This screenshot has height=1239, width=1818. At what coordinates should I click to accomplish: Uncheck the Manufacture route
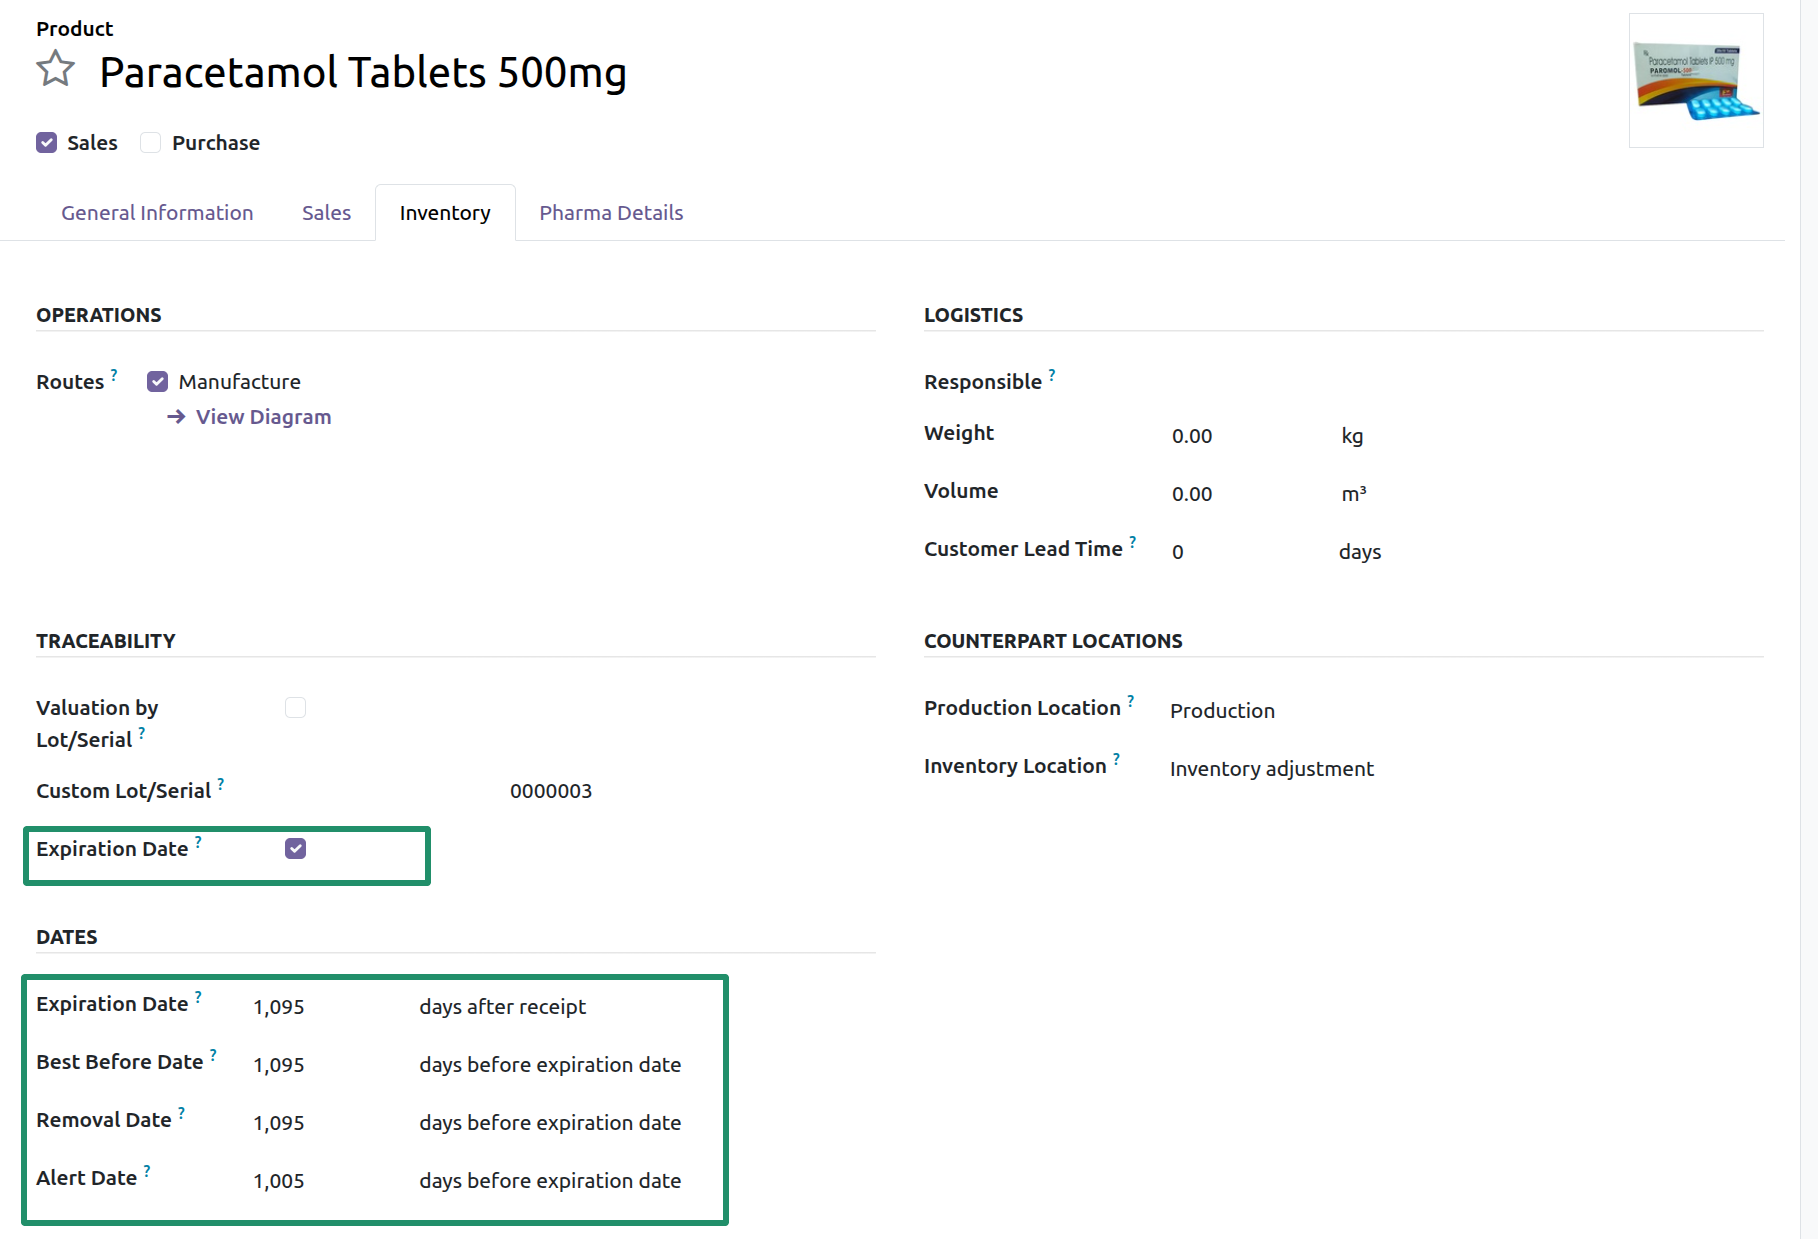pos(158,382)
